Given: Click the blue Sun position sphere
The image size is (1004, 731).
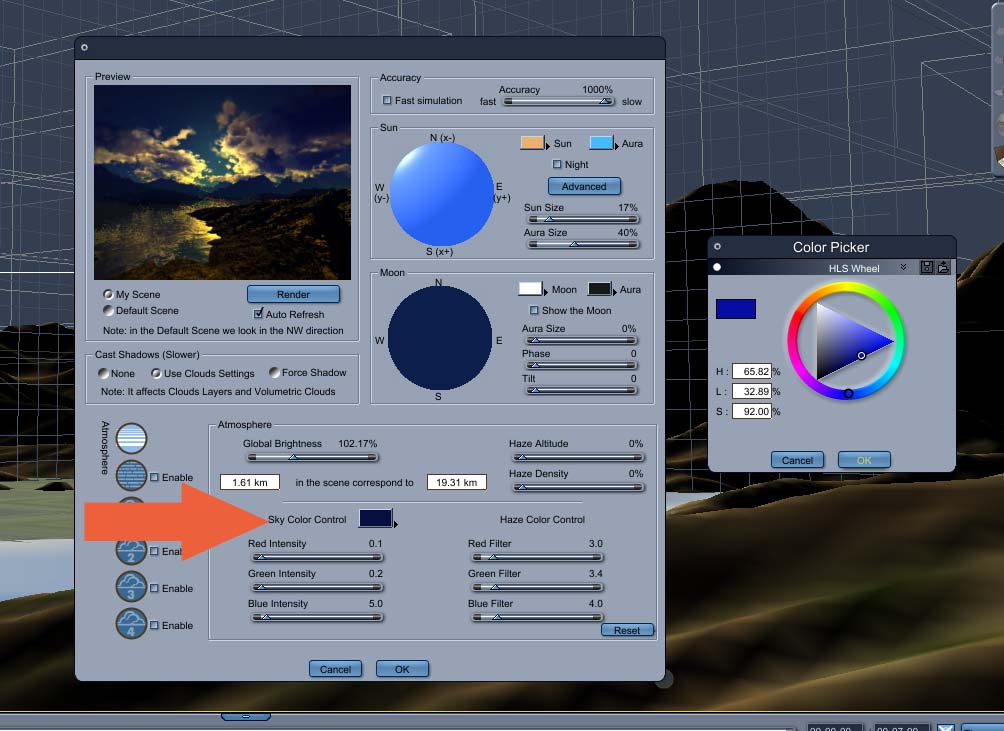Looking at the screenshot, I should 441,193.
